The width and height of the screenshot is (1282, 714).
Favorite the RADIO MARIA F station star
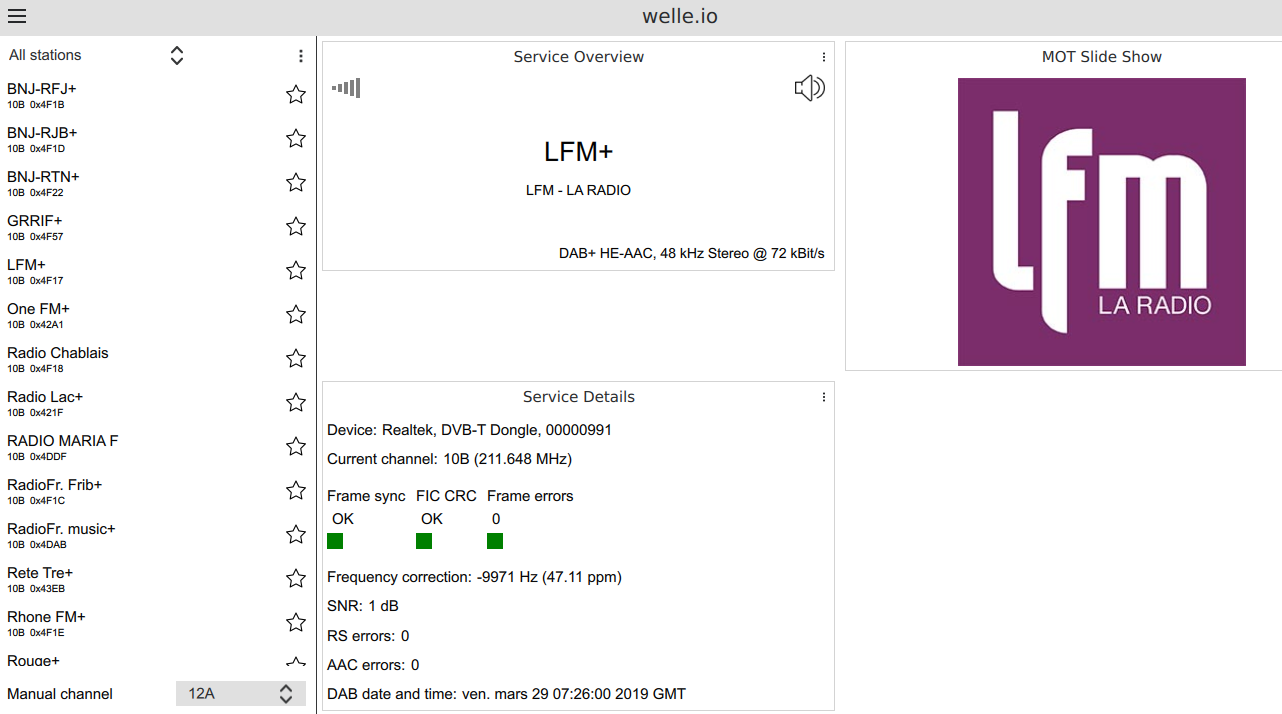[296, 447]
